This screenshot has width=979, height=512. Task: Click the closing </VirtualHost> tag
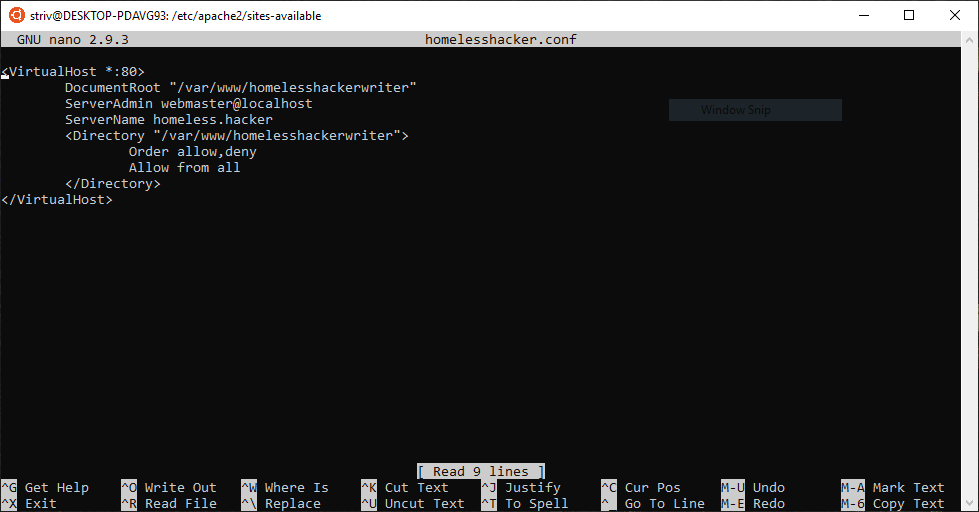tap(57, 200)
